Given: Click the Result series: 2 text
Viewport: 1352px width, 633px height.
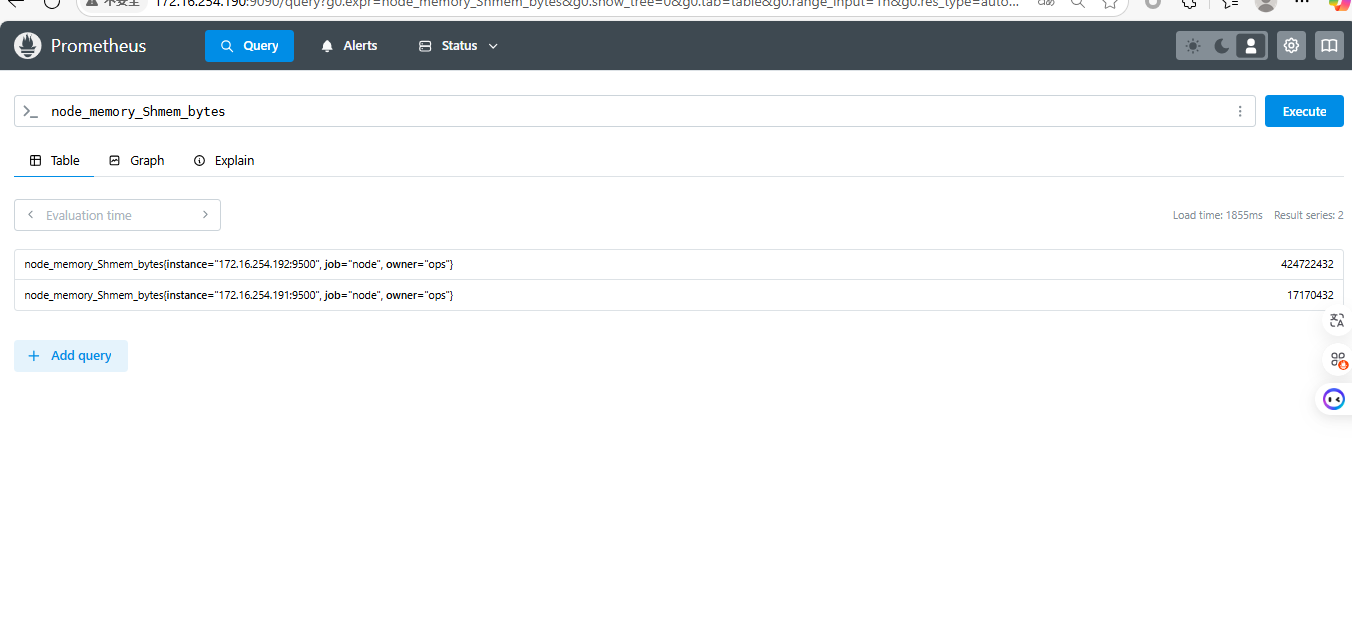Looking at the screenshot, I should point(1309,215).
